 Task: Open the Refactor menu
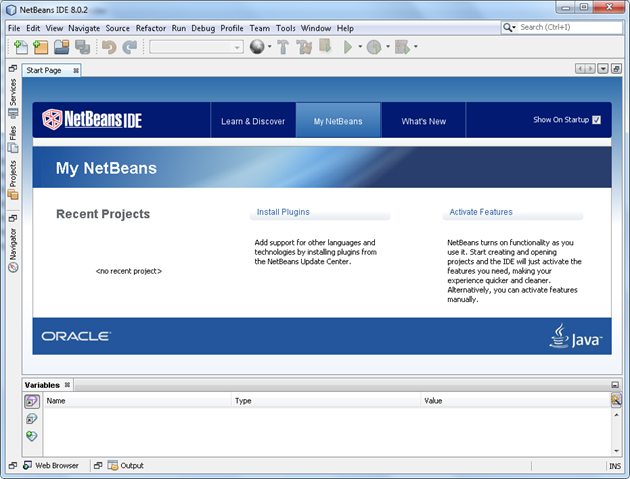coord(151,28)
